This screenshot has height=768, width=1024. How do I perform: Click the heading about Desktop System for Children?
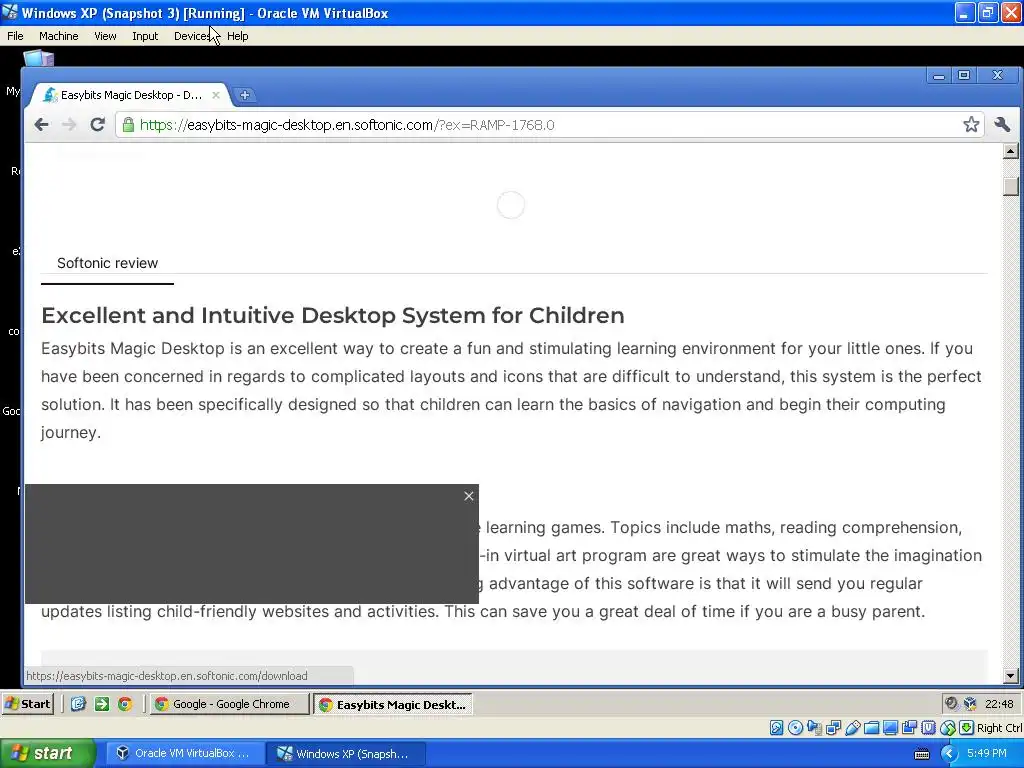coord(332,315)
